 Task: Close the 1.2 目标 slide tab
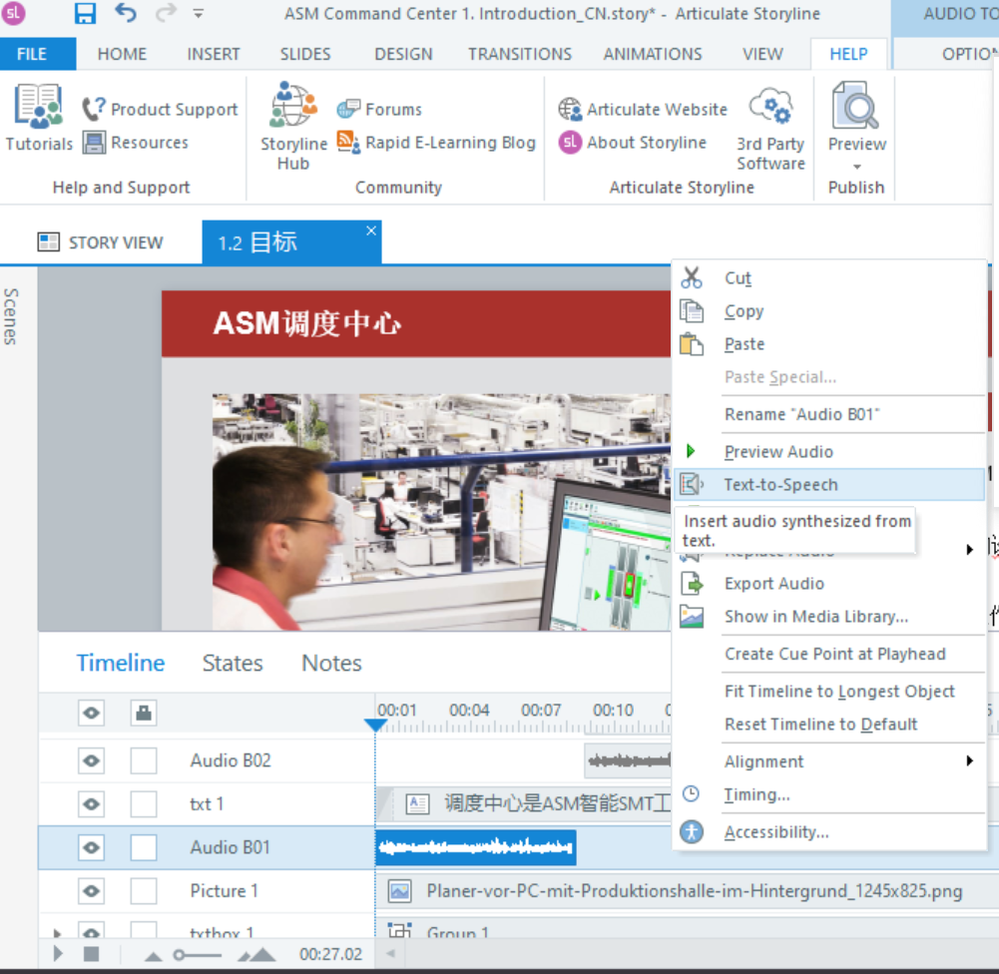371,231
